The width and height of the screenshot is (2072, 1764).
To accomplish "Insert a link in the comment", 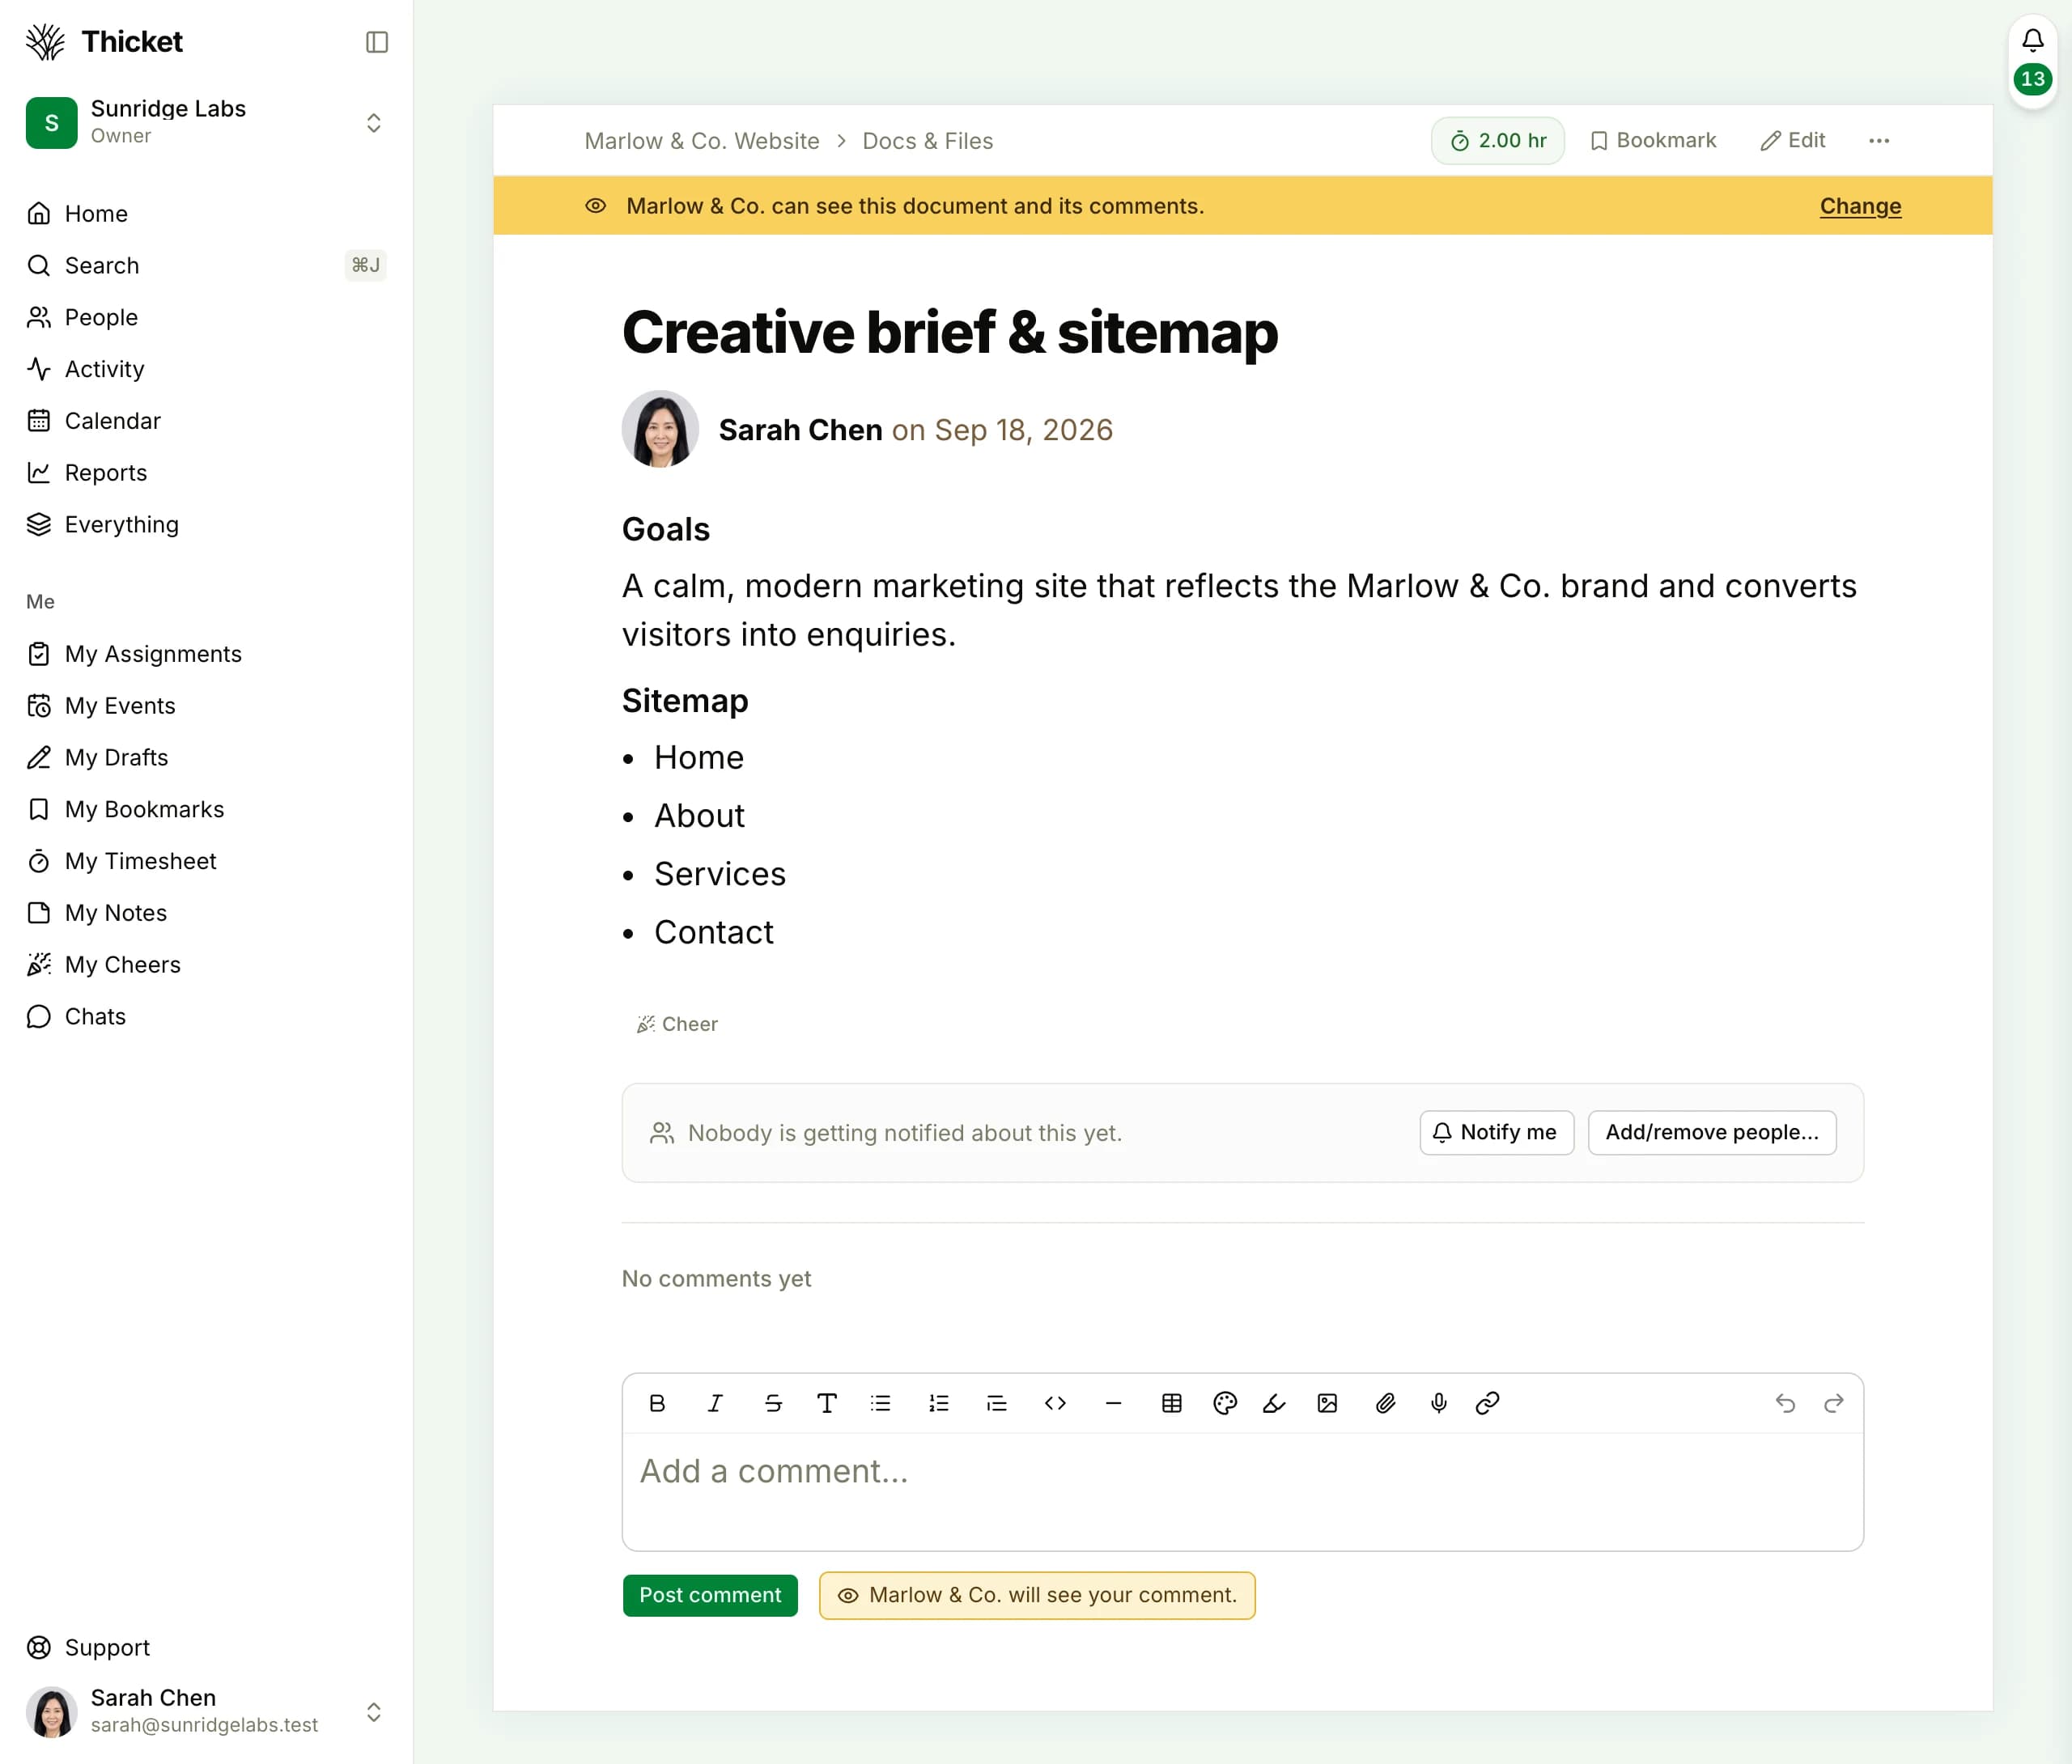I will (x=1488, y=1403).
